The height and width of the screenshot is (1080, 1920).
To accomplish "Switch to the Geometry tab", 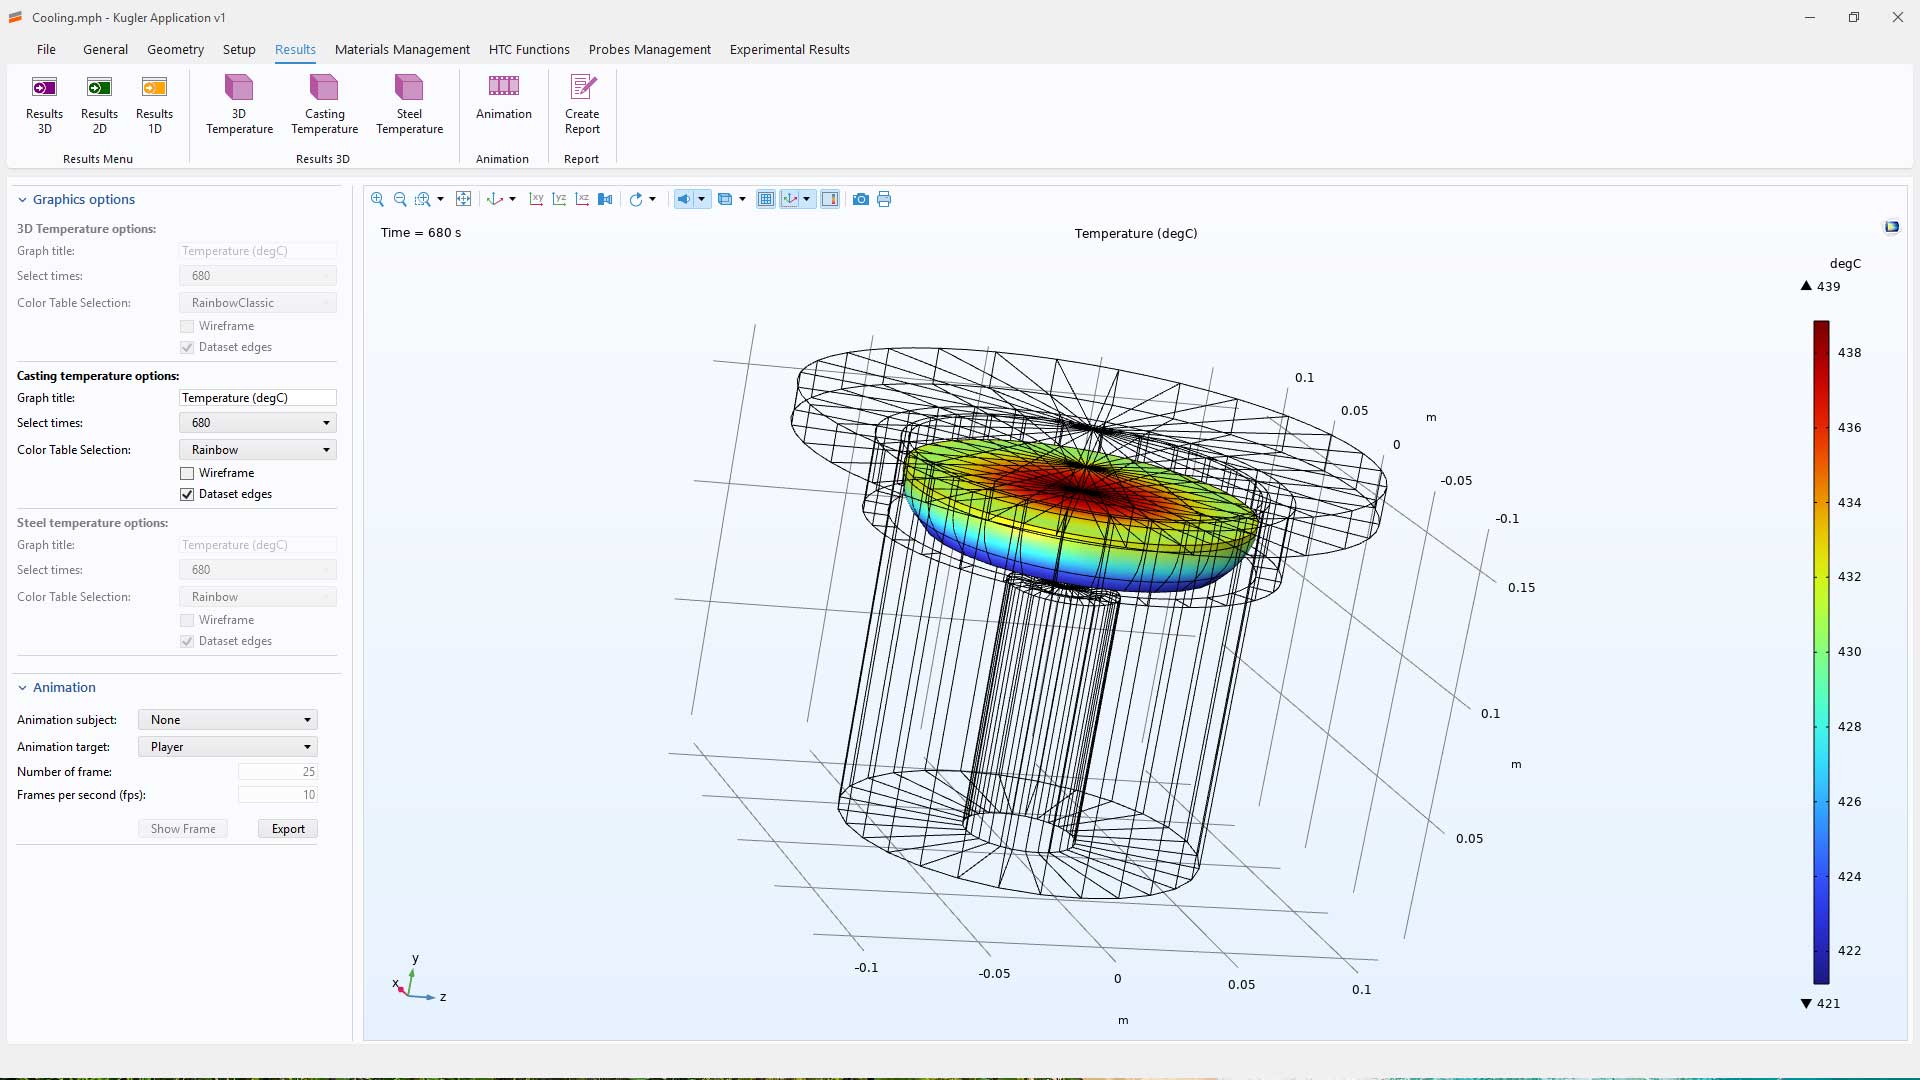I will (175, 49).
